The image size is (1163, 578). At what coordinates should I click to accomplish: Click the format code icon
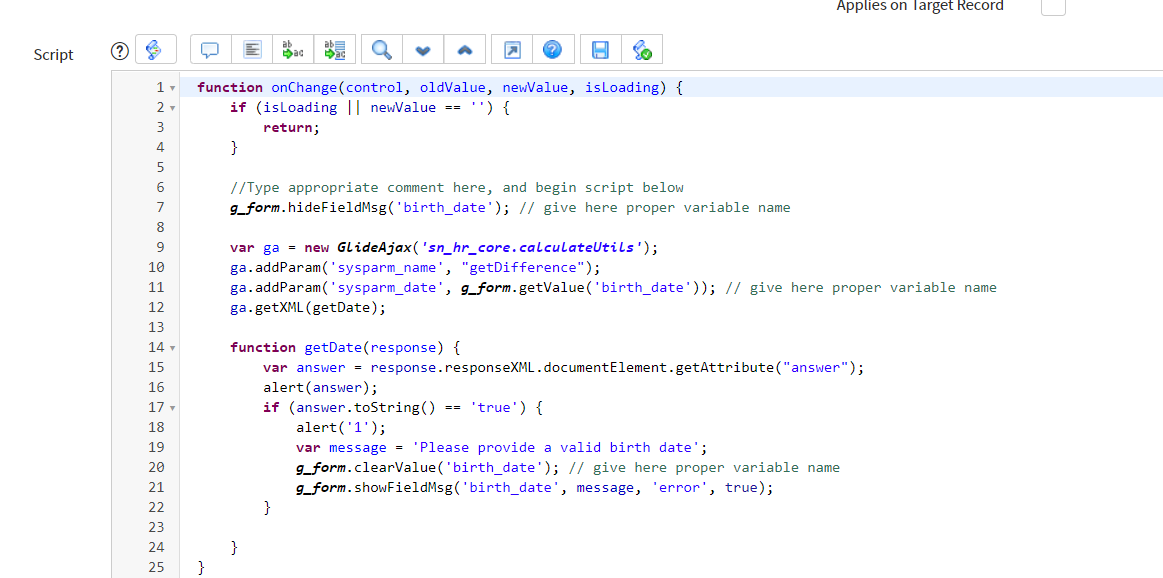point(252,50)
